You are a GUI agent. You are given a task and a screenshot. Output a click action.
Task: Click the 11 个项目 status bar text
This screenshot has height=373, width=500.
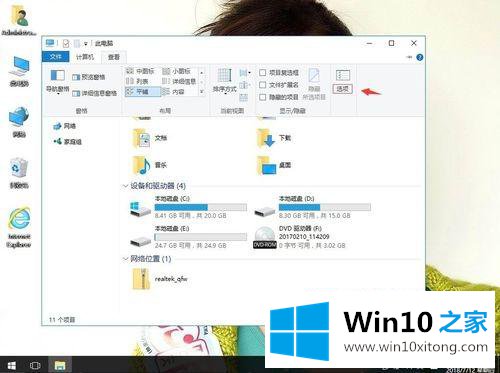(x=62, y=320)
